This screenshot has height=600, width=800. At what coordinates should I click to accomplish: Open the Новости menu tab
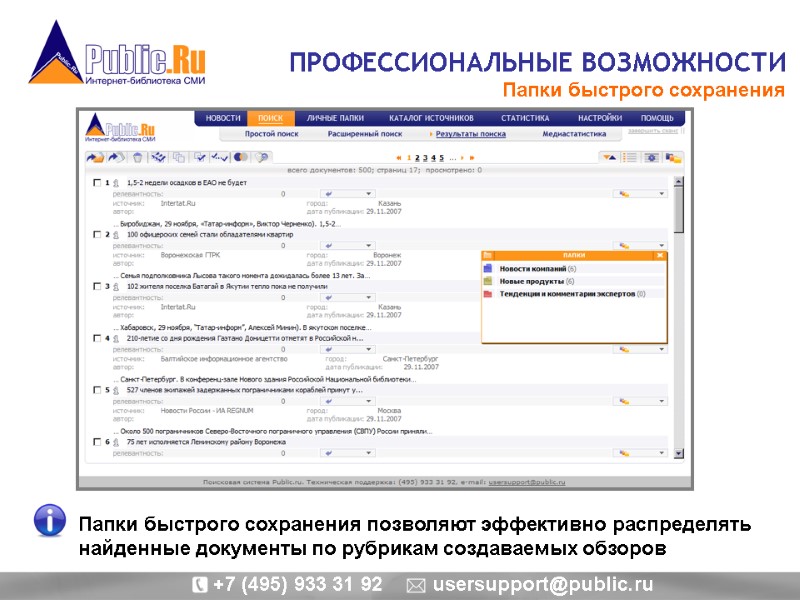point(223,118)
